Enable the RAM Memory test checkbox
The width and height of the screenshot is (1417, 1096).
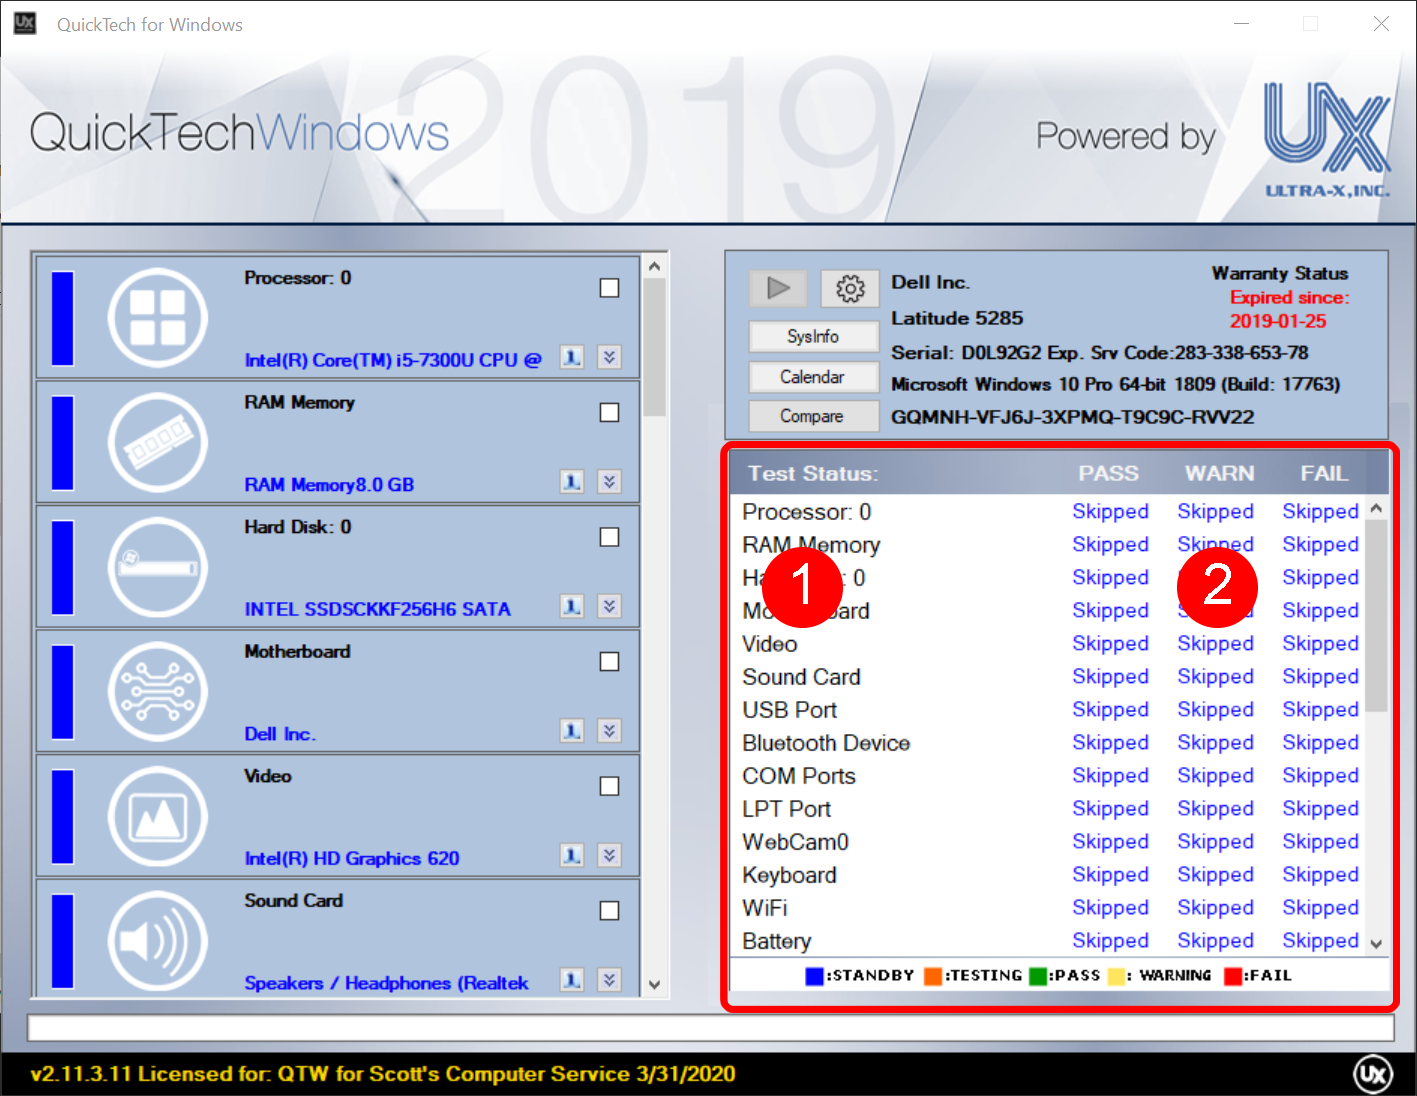(x=609, y=412)
